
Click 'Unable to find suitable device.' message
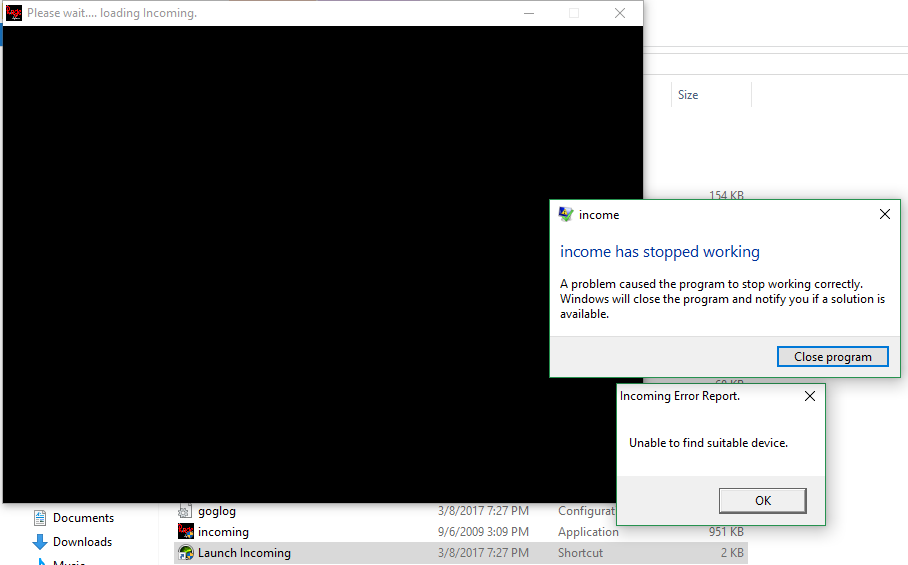[x=708, y=443]
